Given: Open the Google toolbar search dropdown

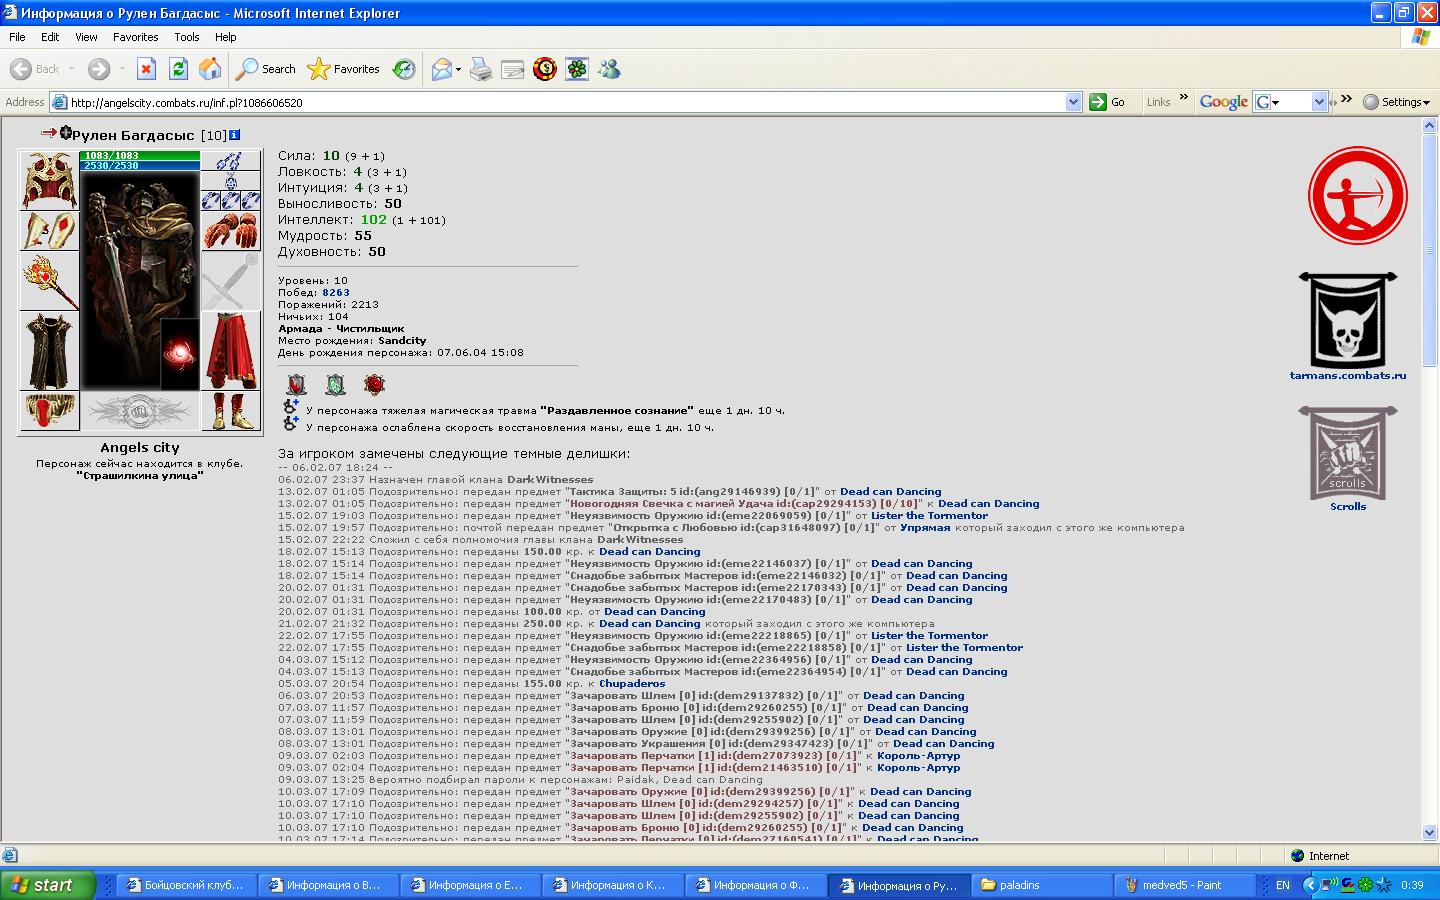Looking at the screenshot, I should 1319,102.
